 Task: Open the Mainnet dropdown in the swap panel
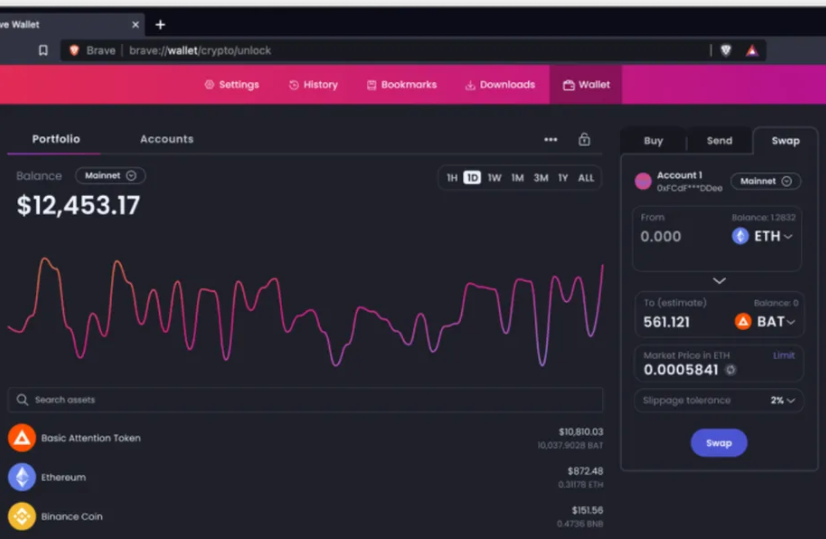tap(765, 181)
